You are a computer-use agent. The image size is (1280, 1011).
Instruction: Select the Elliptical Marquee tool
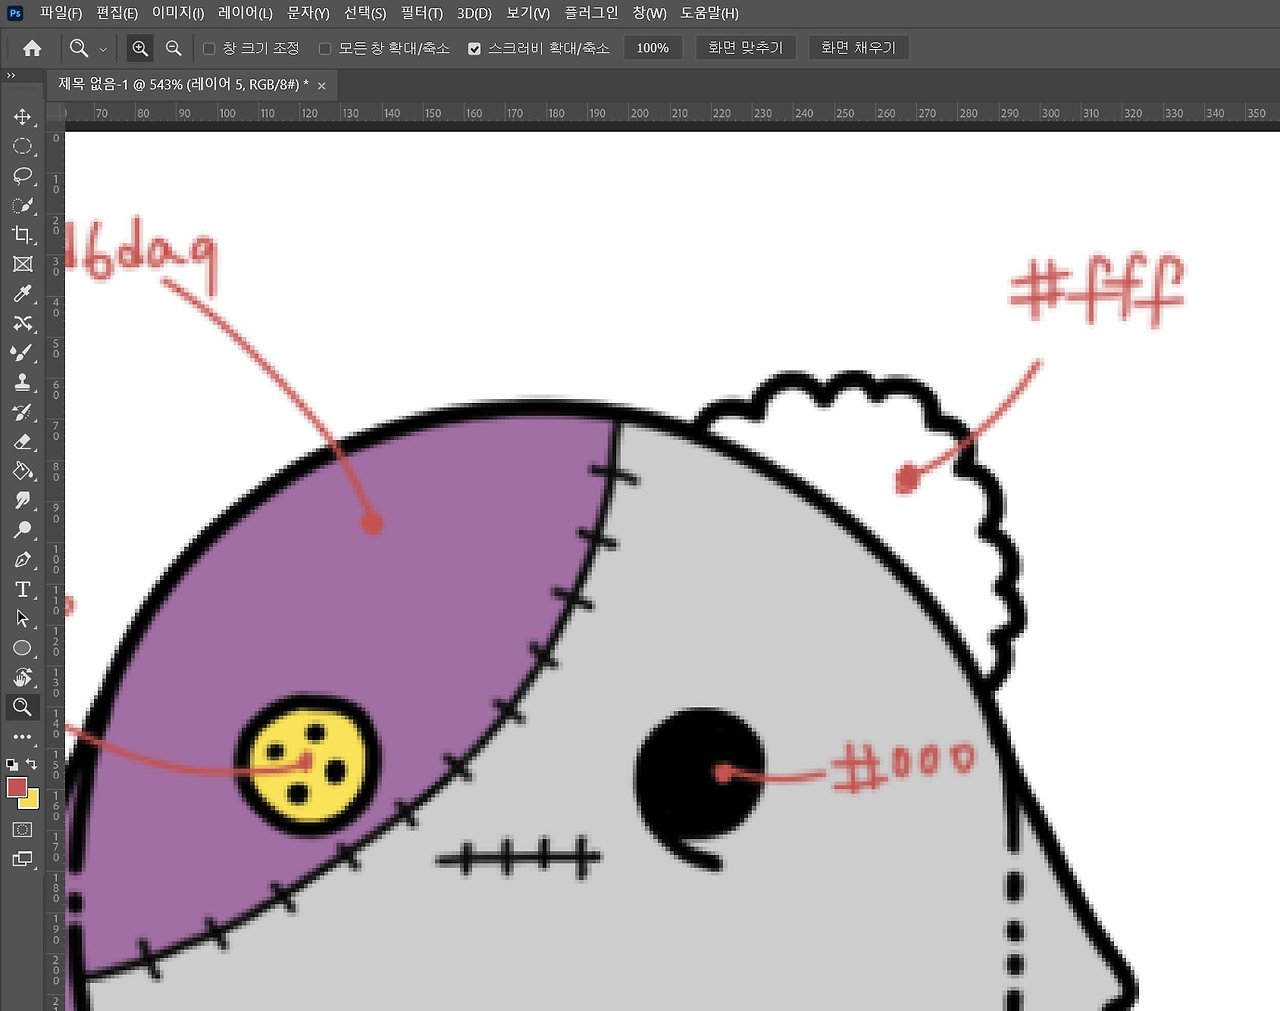pos(22,146)
